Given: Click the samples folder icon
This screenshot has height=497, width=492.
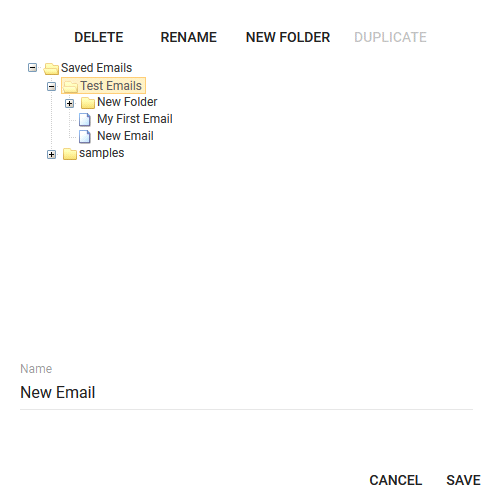Looking at the screenshot, I should click(70, 154).
